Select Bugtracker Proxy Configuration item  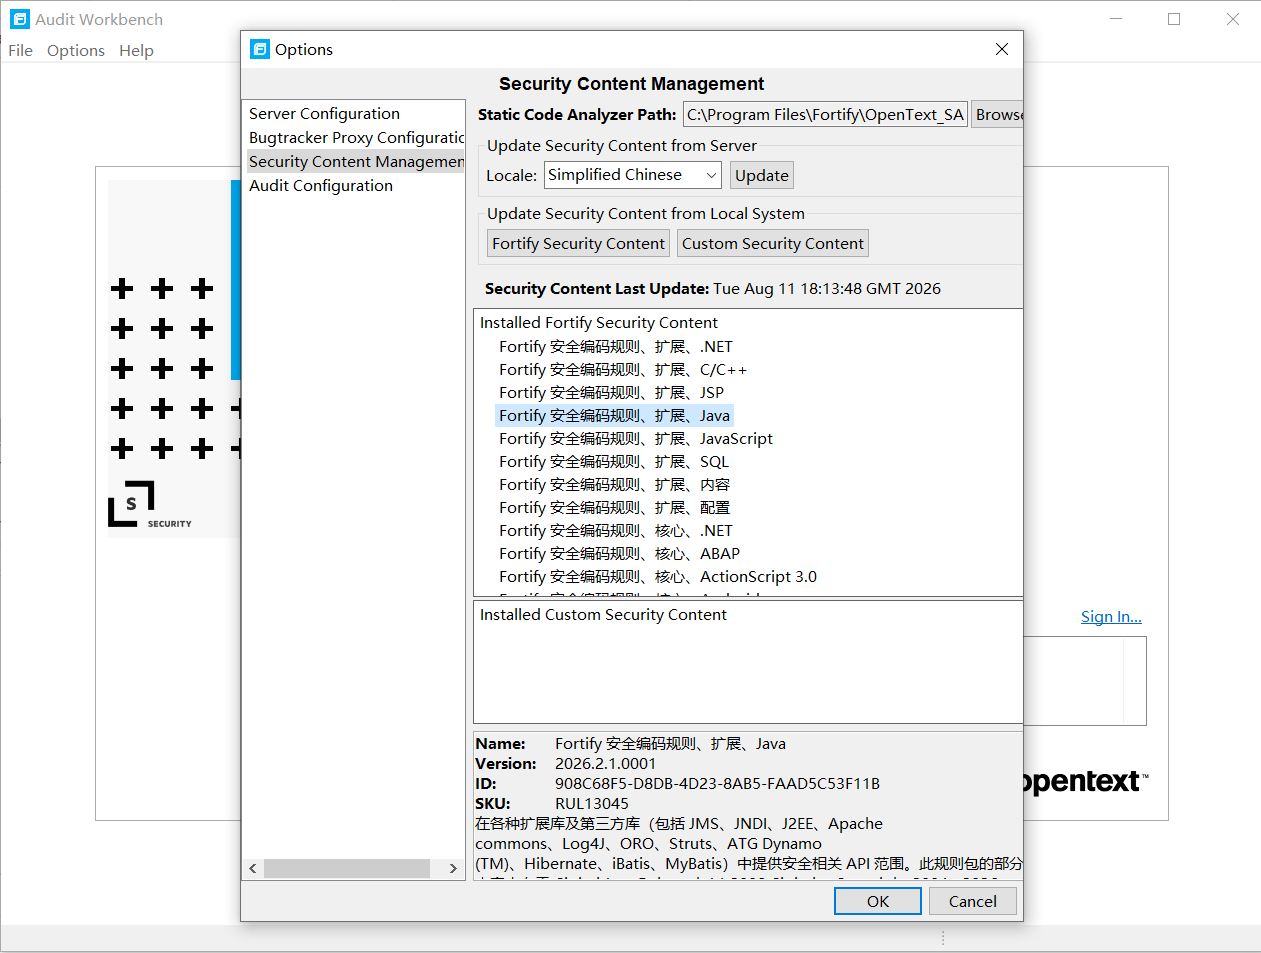click(x=355, y=138)
